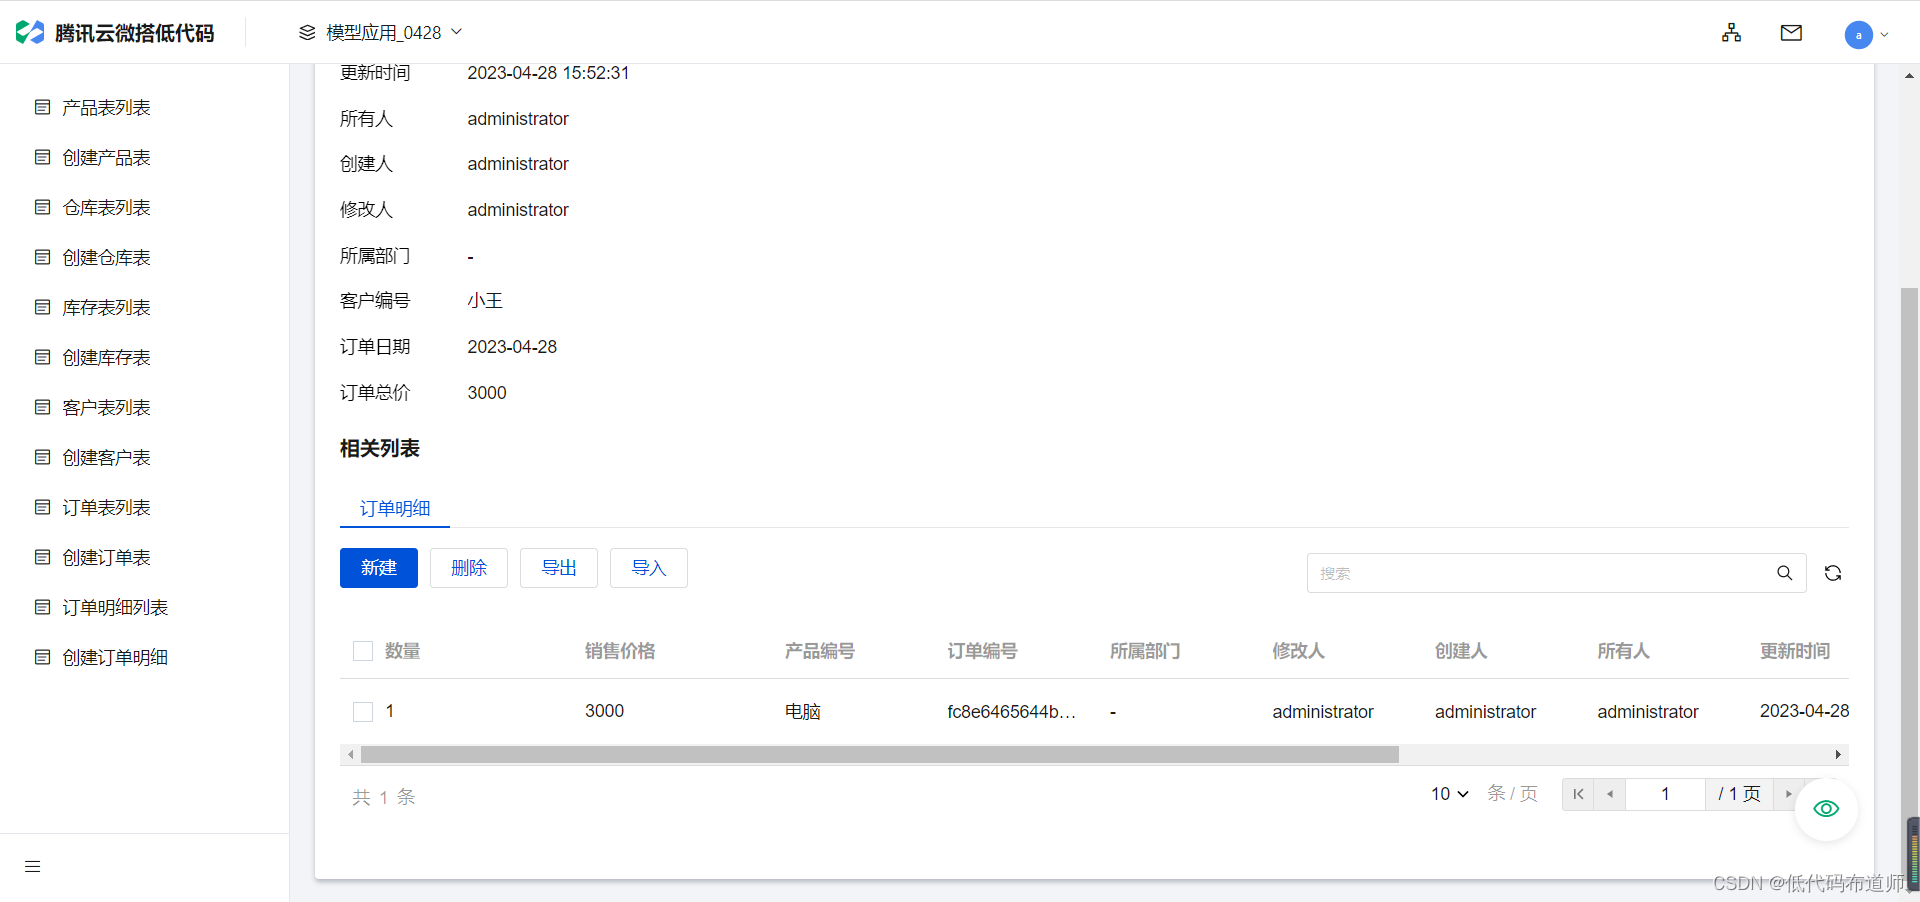The width and height of the screenshot is (1920, 902).
Task: Open 订单表列表 in sidebar
Action: pyautogui.click(x=106, y=507)
